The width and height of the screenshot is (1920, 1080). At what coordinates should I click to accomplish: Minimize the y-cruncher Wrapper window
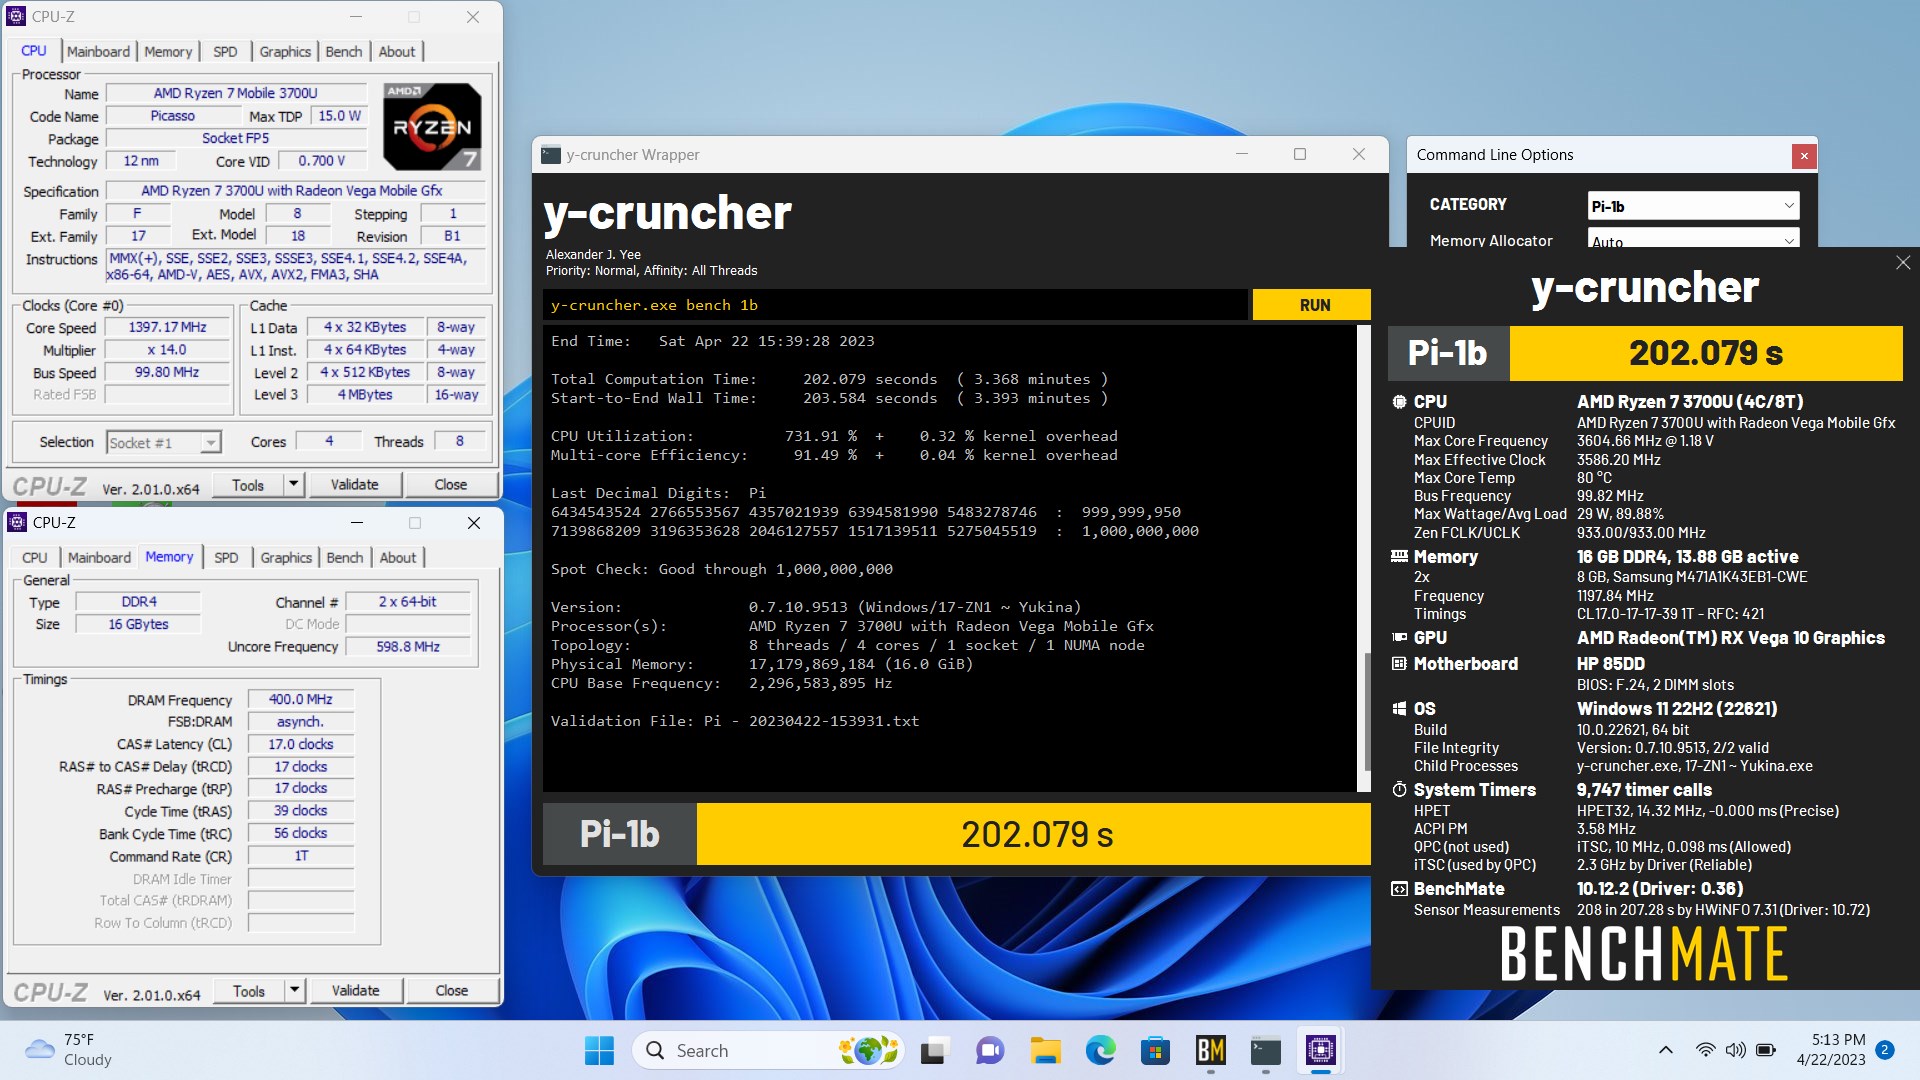pos(1241,154)
